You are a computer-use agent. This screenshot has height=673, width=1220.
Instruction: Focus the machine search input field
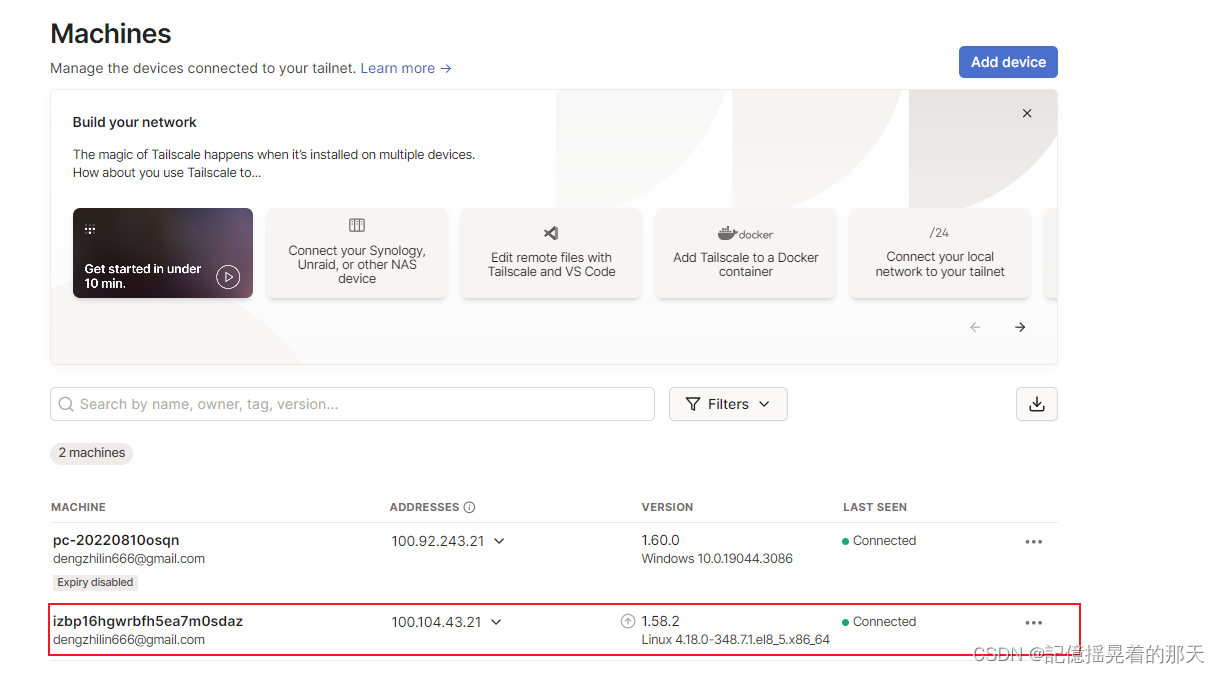click(x=352, y=404)
